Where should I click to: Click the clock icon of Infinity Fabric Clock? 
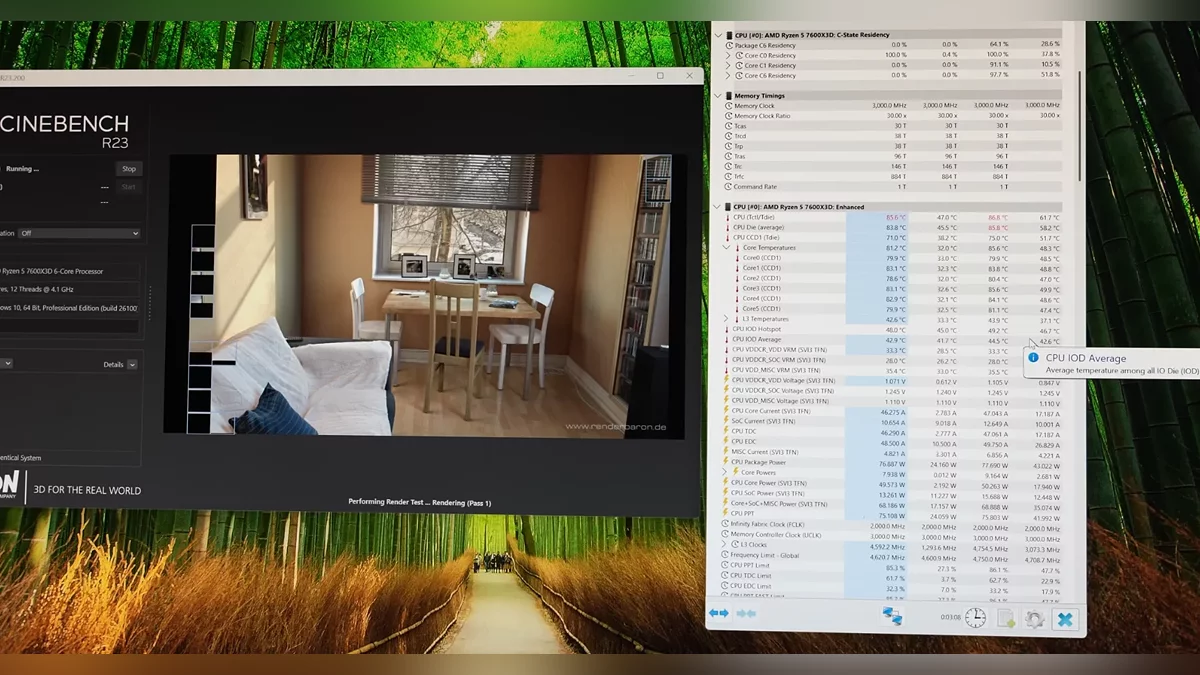725,524
